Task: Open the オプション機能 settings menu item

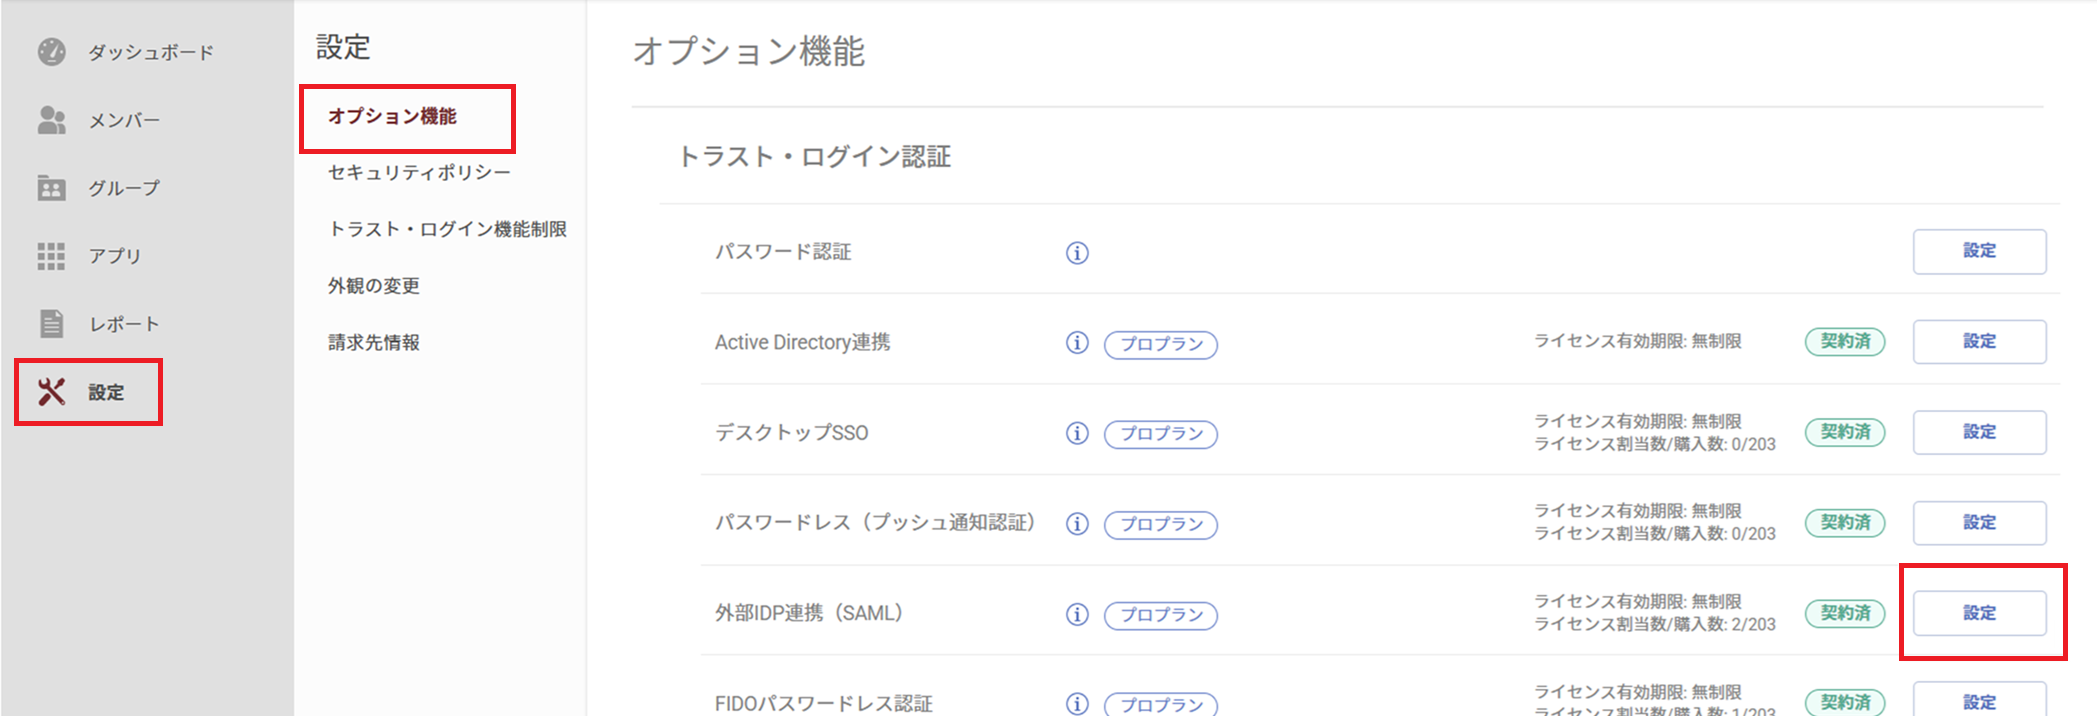Action: click(392, 117)
